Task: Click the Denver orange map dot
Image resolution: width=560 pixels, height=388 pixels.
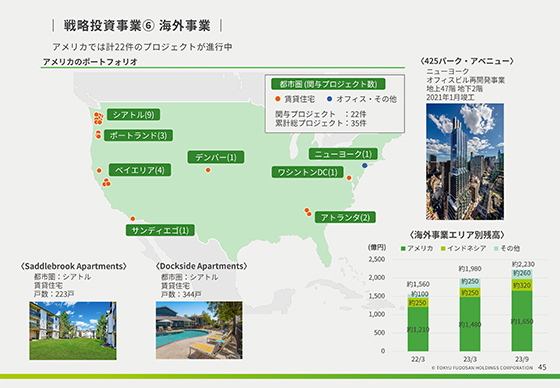Action: click(x=208, y=170)
